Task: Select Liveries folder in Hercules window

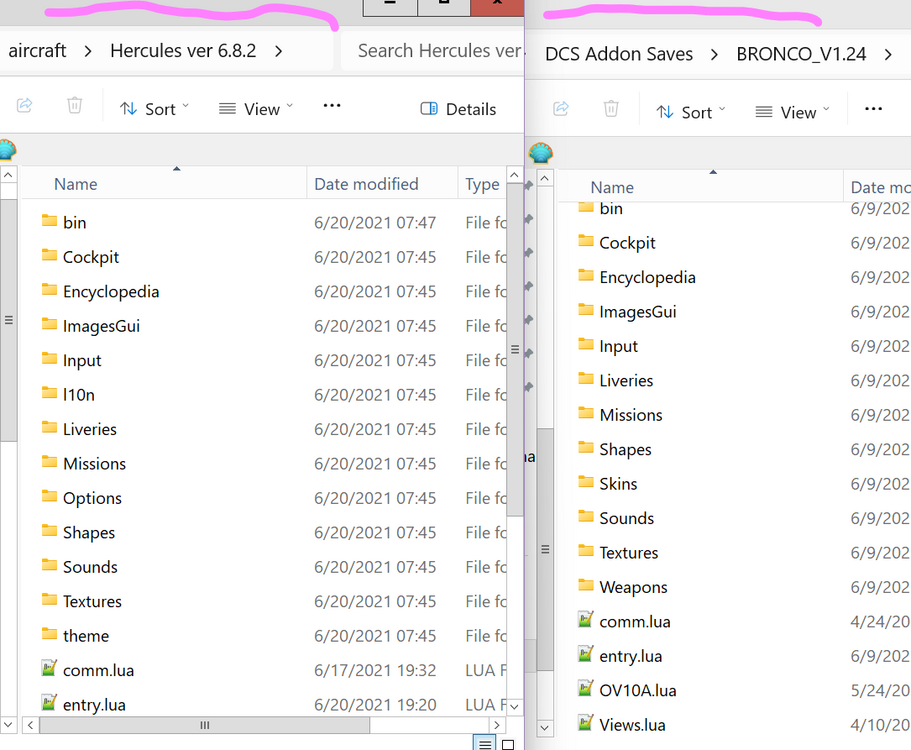Action: coord(89,429)
